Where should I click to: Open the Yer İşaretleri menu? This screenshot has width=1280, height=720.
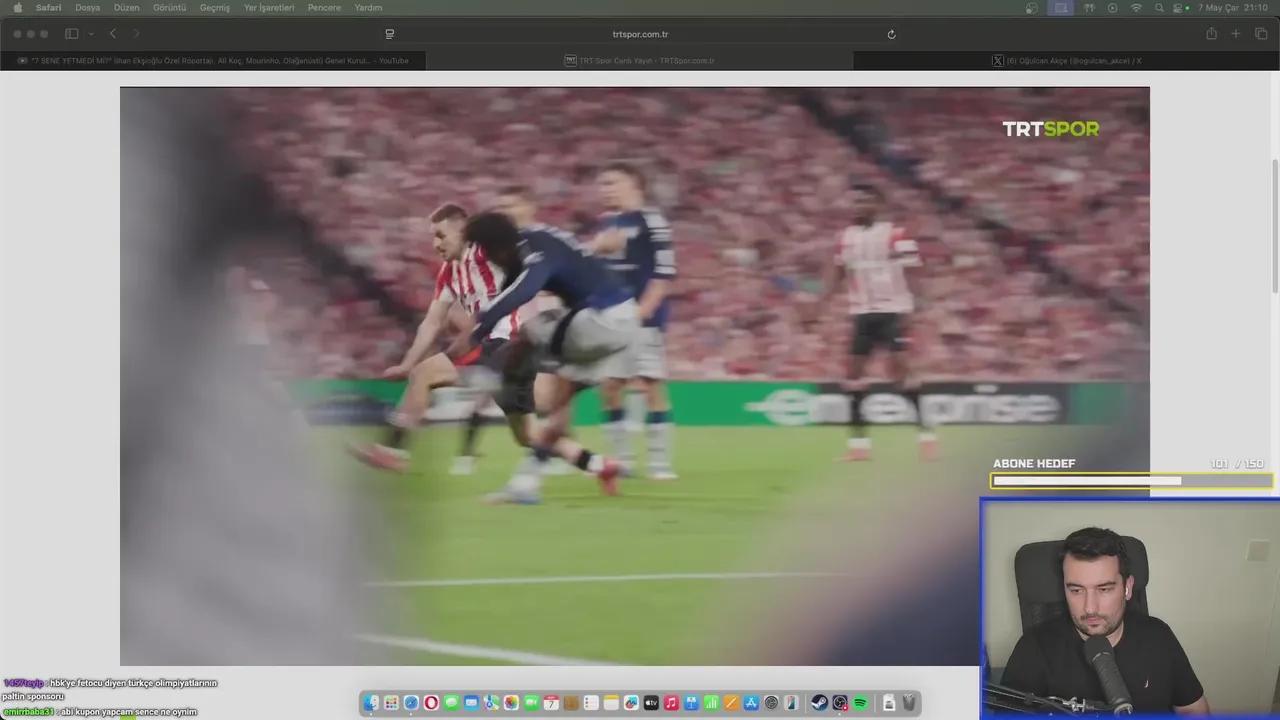coord(269,7)
